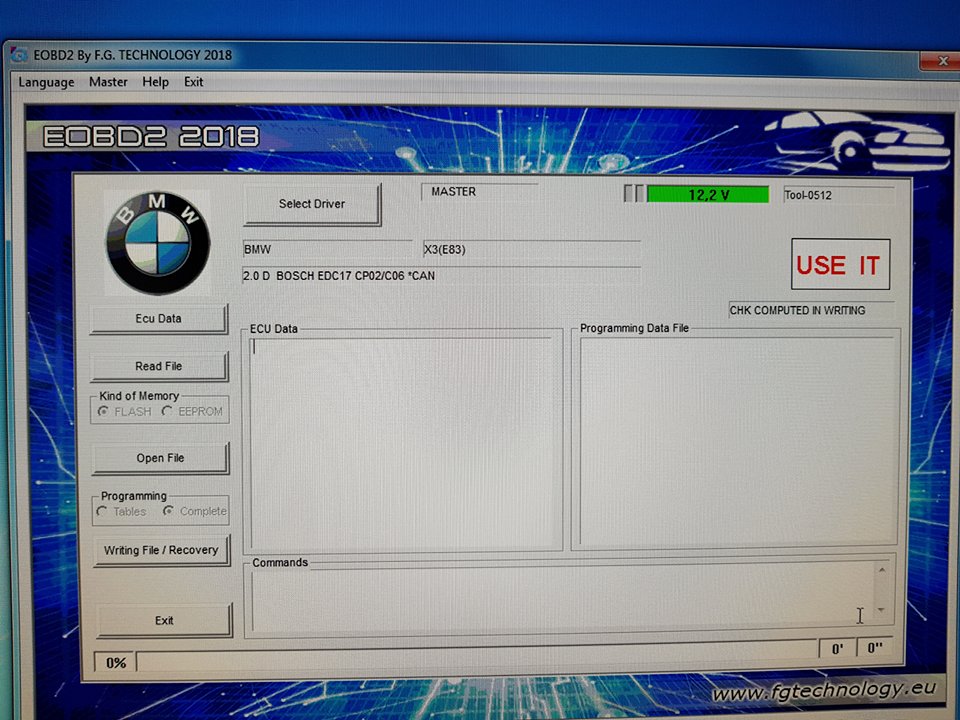Click Writing File / Recovery button

pos(162,550)
